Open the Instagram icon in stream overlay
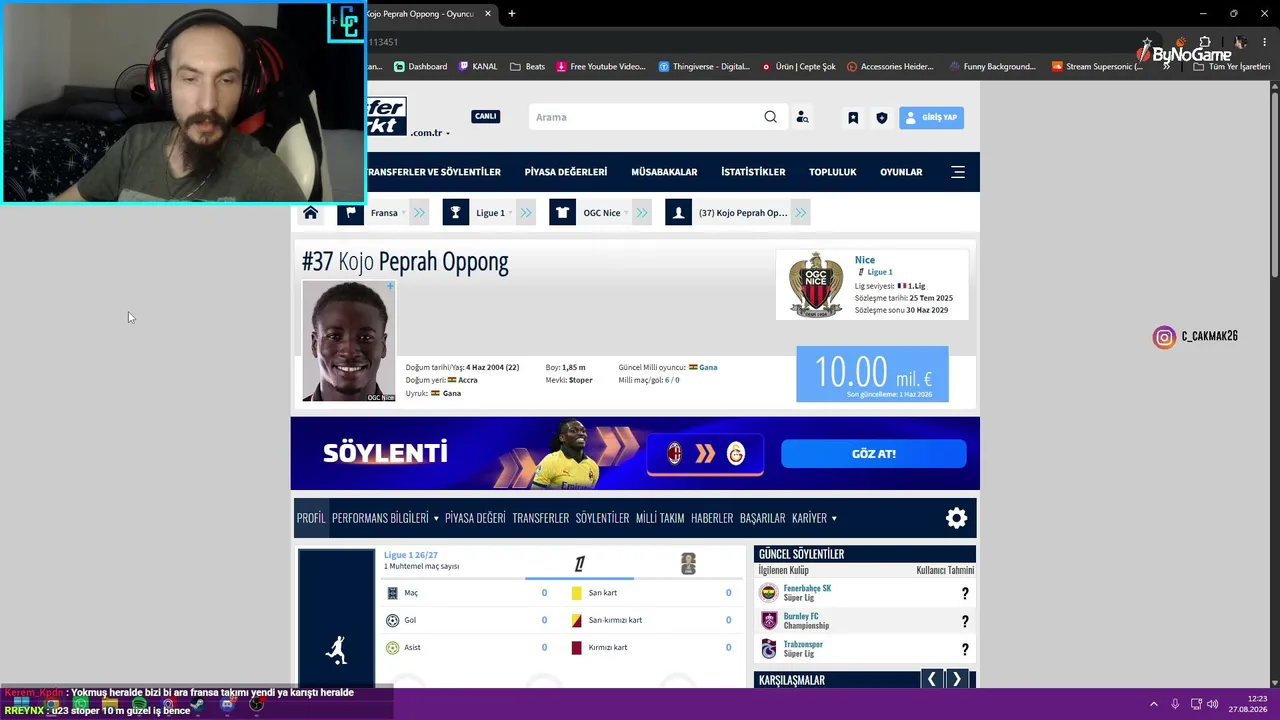The width and height of the screenshot is (1280, 720). [1164, 337]
